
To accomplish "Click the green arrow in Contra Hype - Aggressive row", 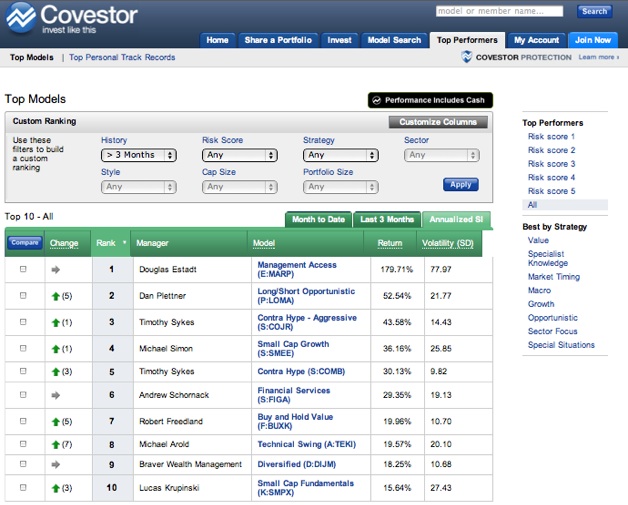I will click(56, 323).
